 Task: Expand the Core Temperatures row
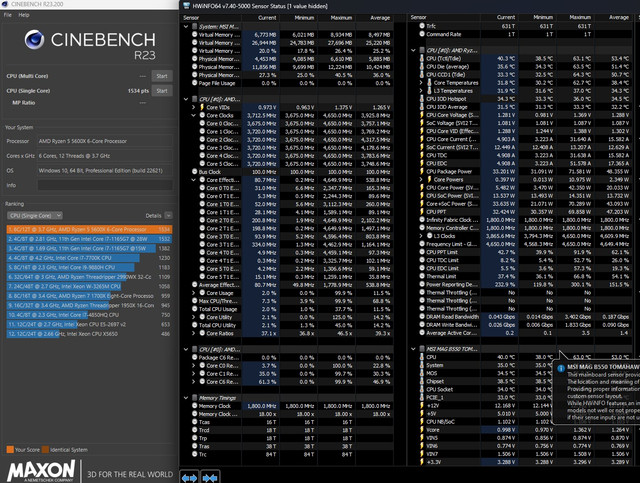tap(421, 83)
